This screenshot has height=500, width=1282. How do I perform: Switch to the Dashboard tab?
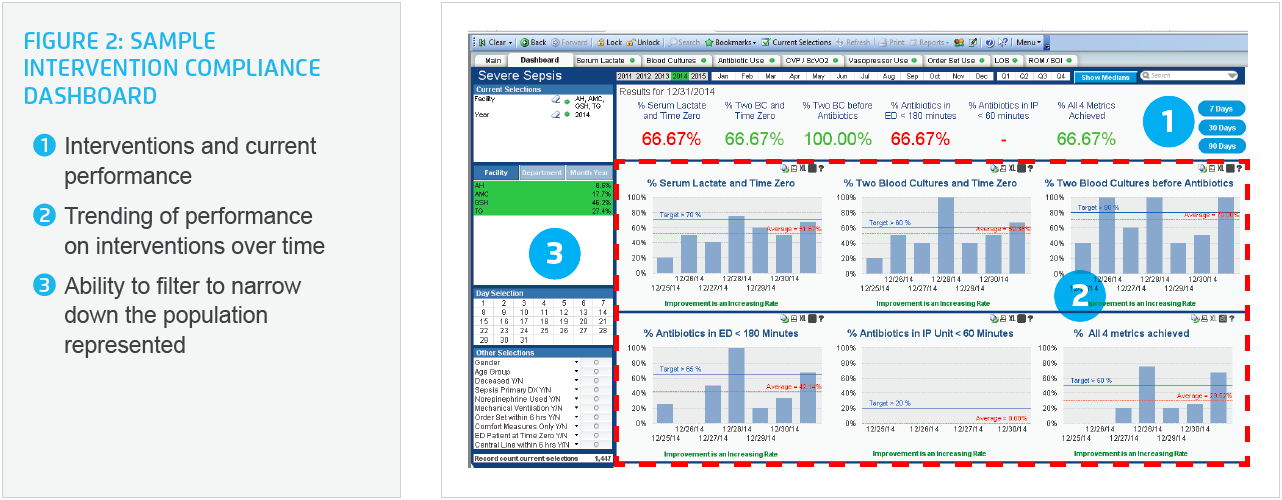point(539,61)
